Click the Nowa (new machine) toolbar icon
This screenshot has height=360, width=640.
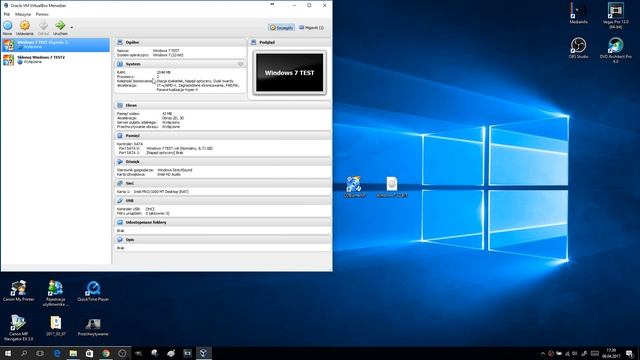[7, 26]
